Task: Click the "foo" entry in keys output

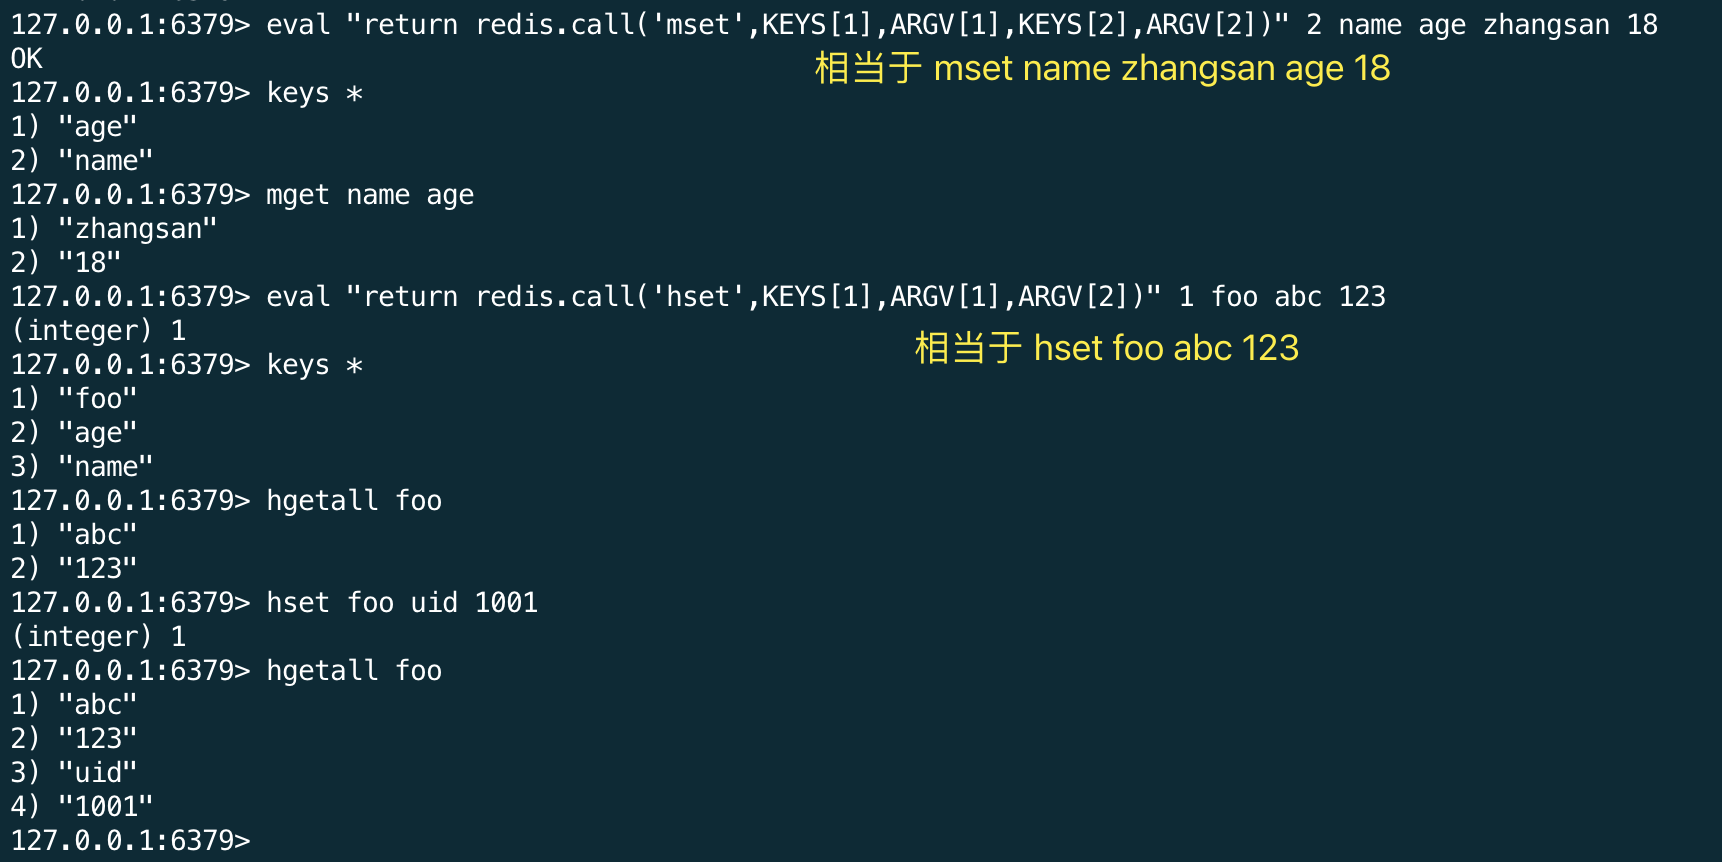Action: point(98,399)
